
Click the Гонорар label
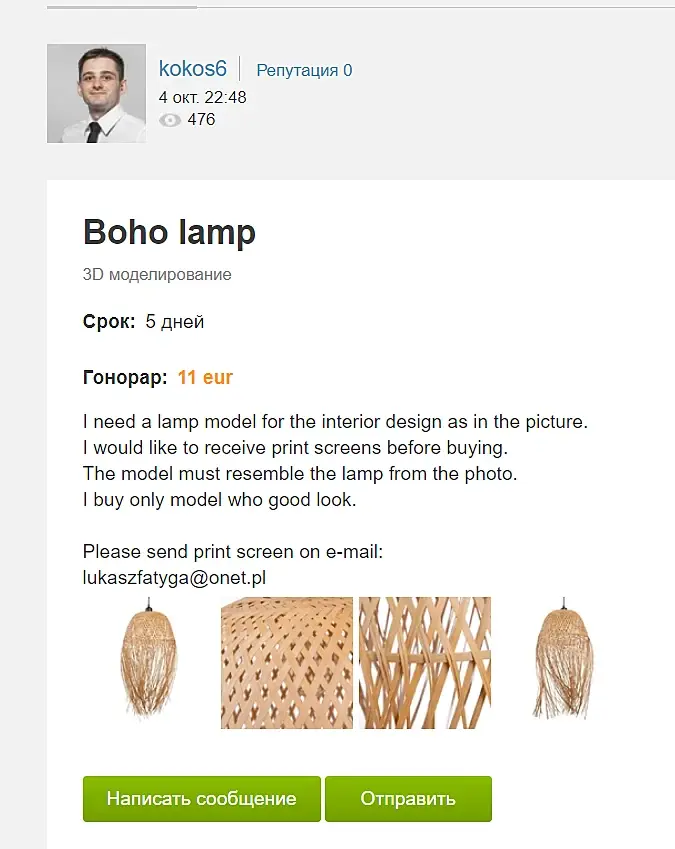click(125, 378)
